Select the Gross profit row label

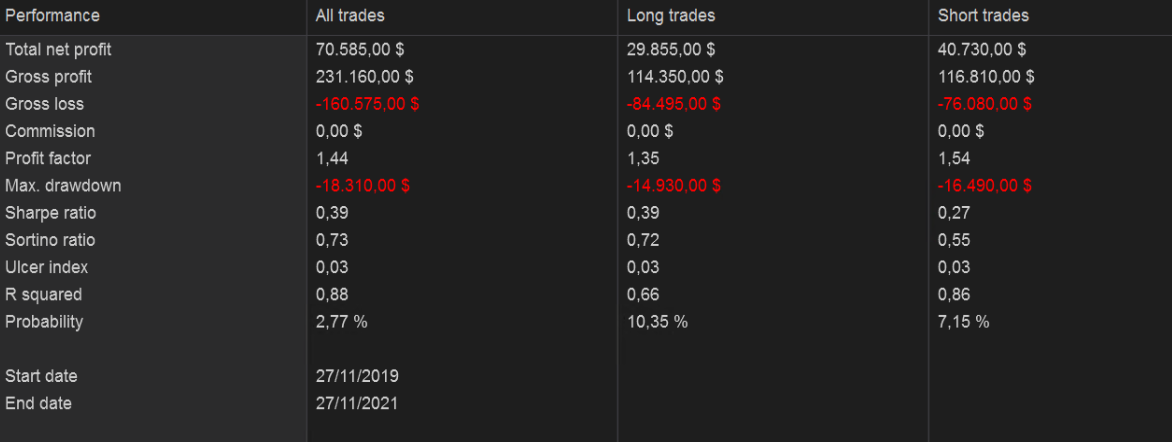49,76
